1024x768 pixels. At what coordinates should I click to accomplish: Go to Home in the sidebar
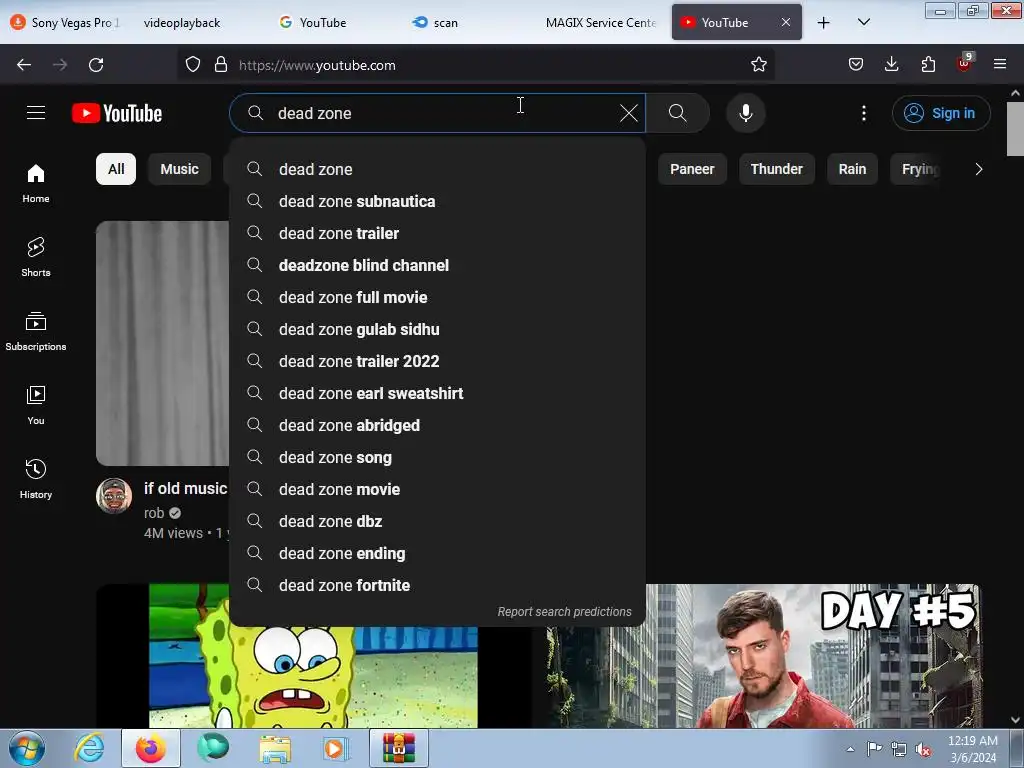click(36, 184)
